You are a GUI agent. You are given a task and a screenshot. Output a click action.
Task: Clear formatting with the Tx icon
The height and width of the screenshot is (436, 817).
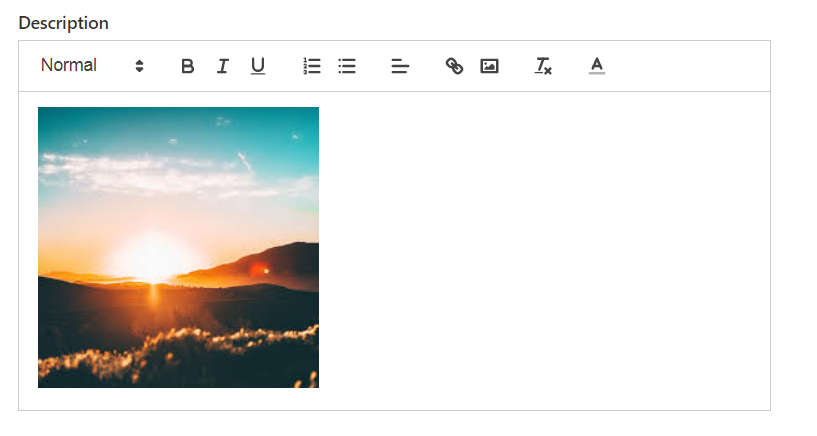(x=543, y=66)
